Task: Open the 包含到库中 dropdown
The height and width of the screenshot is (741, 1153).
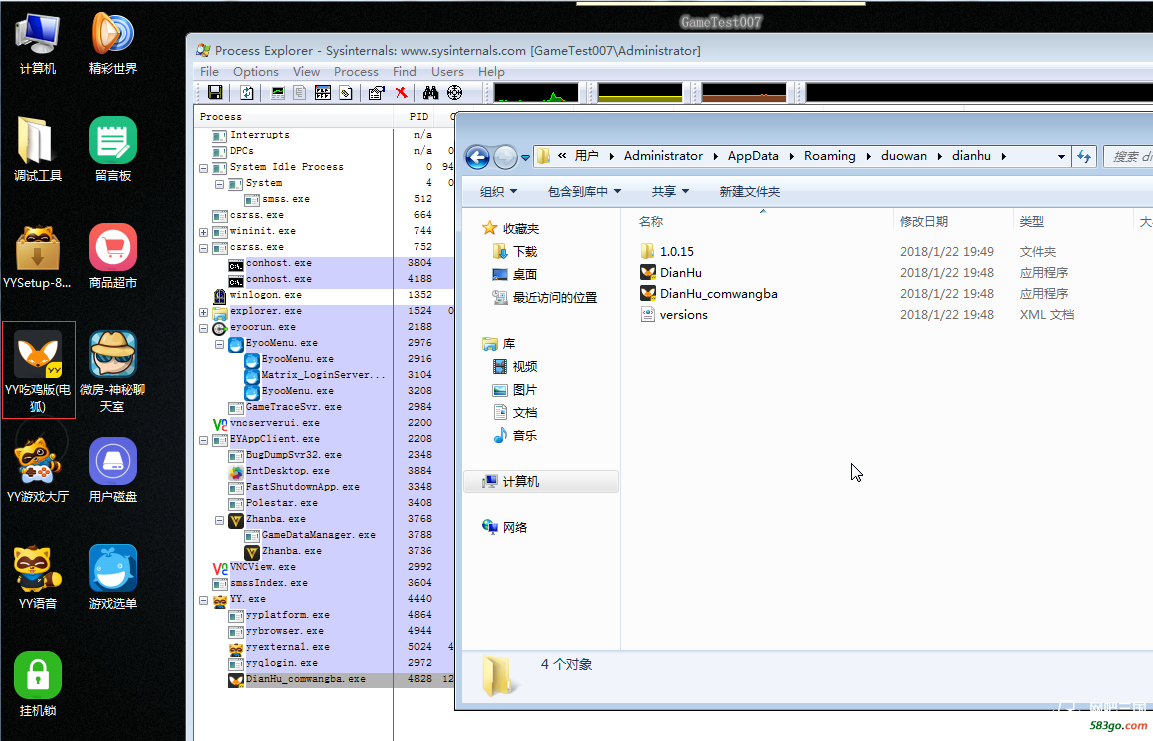Action: [584, 192]
